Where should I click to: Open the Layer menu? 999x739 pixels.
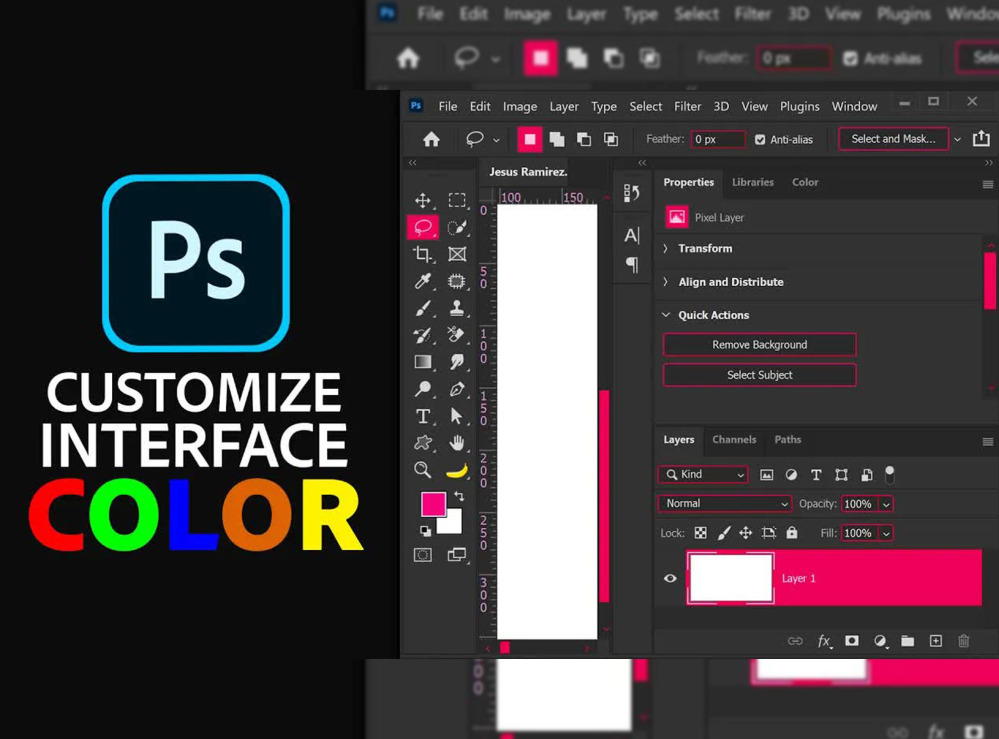click(x=564, y=106)
